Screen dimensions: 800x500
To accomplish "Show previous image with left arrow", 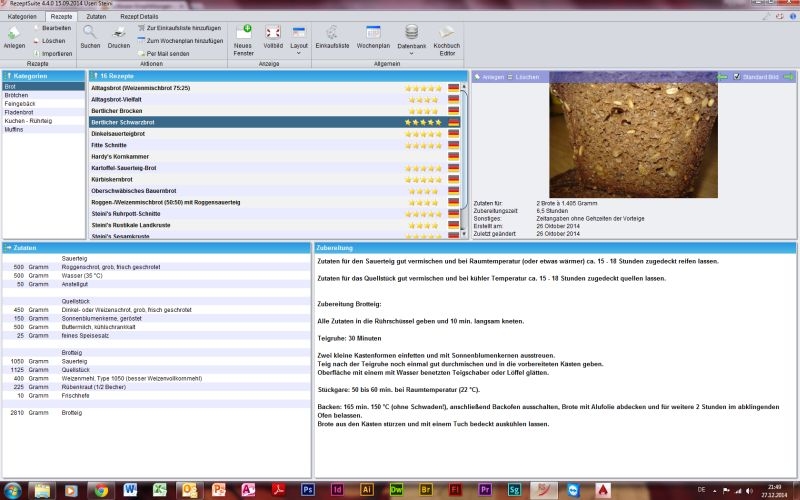I will [722, 77].
